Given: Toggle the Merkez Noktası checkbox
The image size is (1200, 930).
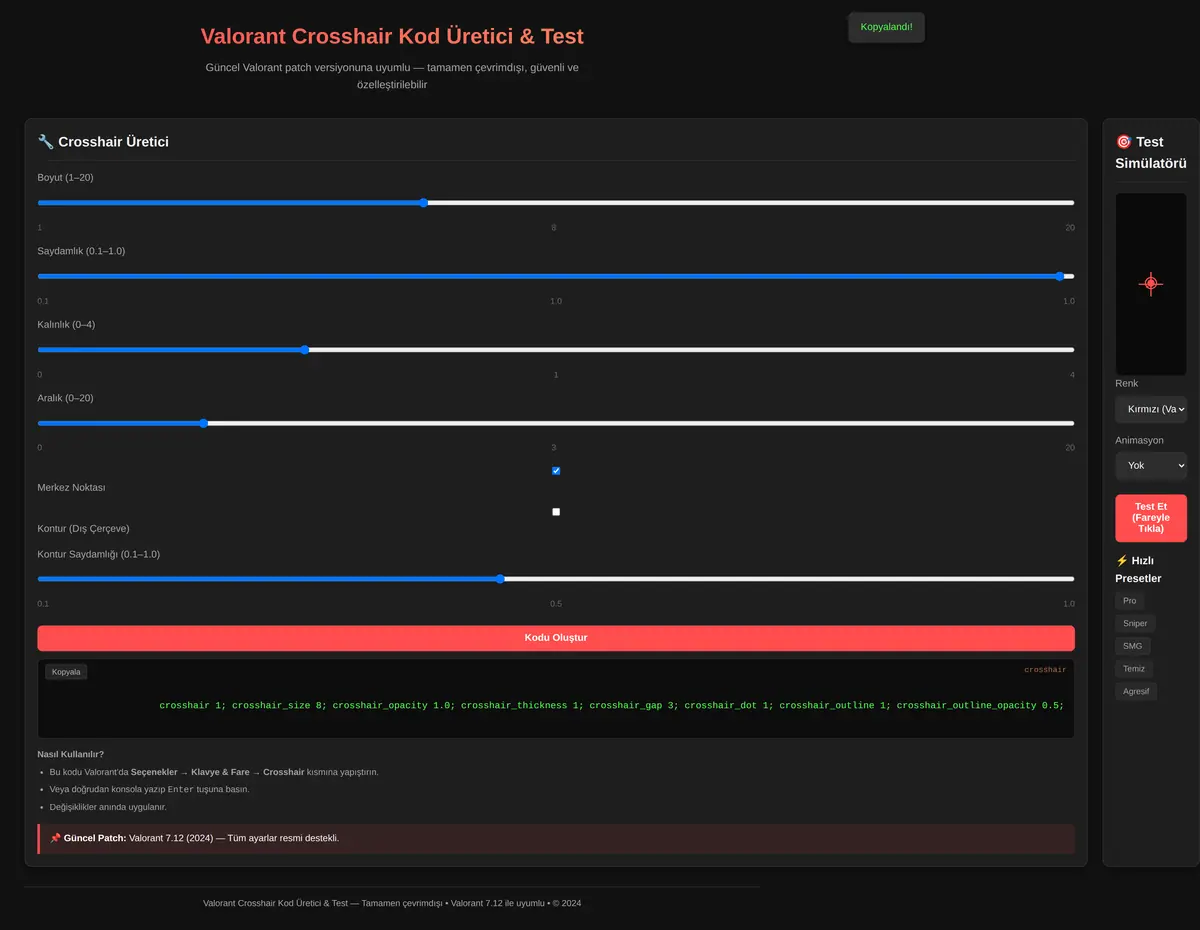Looking at the screenshot, I should click(556, 471).
